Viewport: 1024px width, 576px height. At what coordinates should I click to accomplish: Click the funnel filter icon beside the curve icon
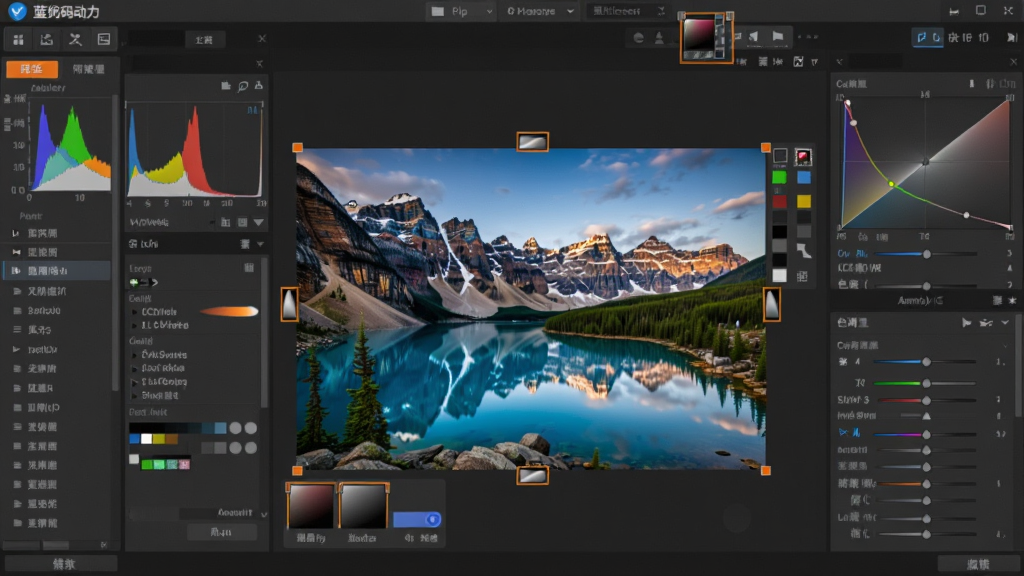pos(814,62)
